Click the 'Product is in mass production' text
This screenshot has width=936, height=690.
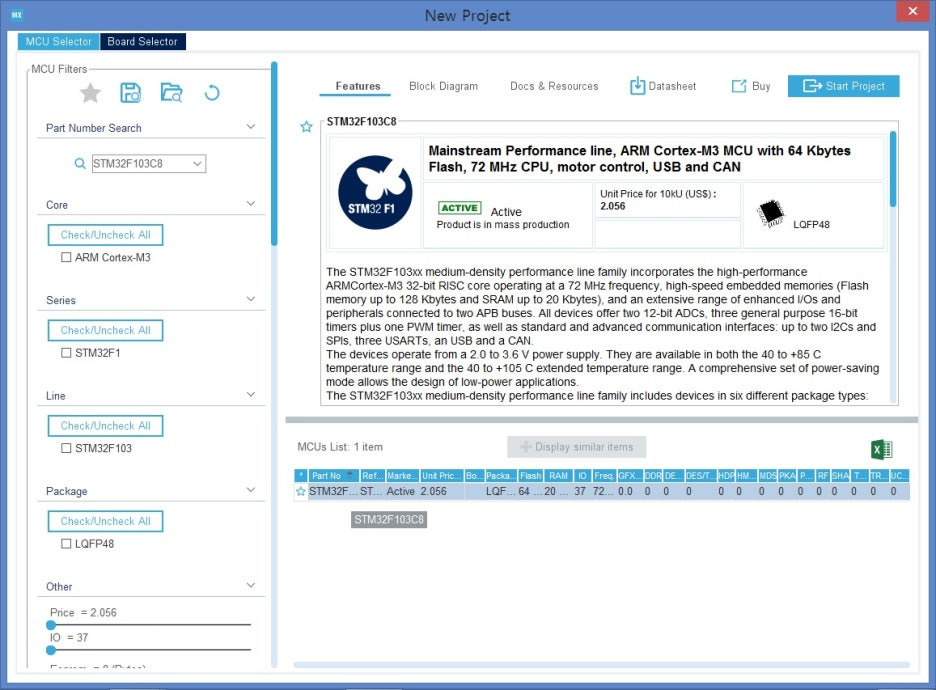click(503, 224)
